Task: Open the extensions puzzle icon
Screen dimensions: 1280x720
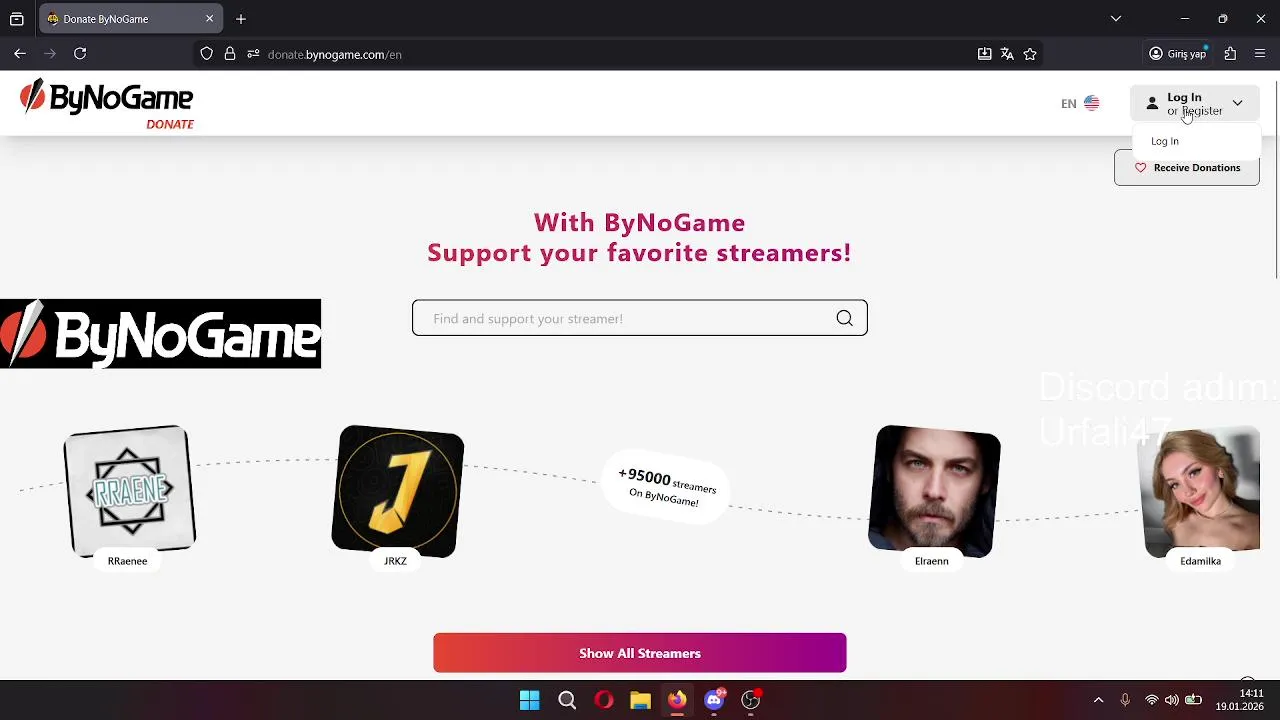Action: [x=1230, y=54]
